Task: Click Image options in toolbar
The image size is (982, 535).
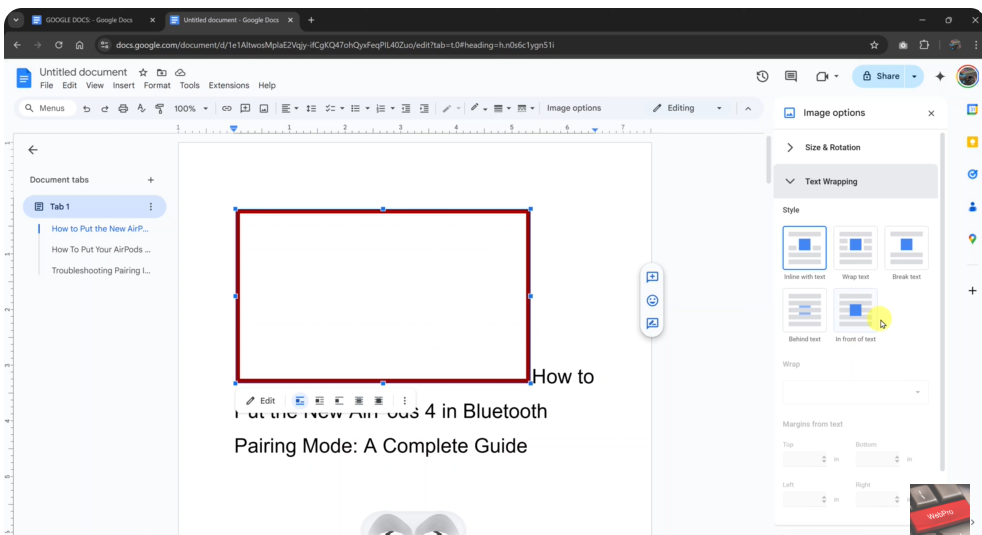Action: [574, 108]
